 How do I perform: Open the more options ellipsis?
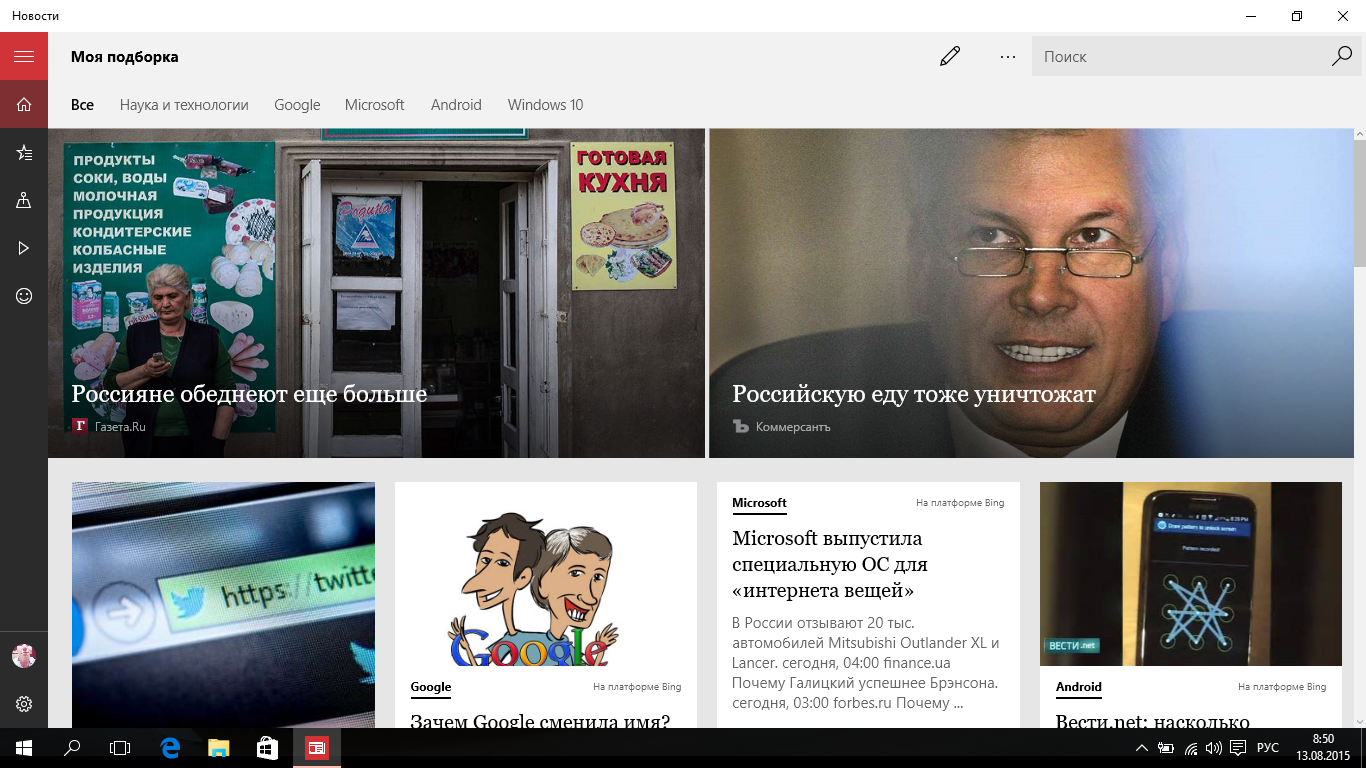pos(1008,56)
